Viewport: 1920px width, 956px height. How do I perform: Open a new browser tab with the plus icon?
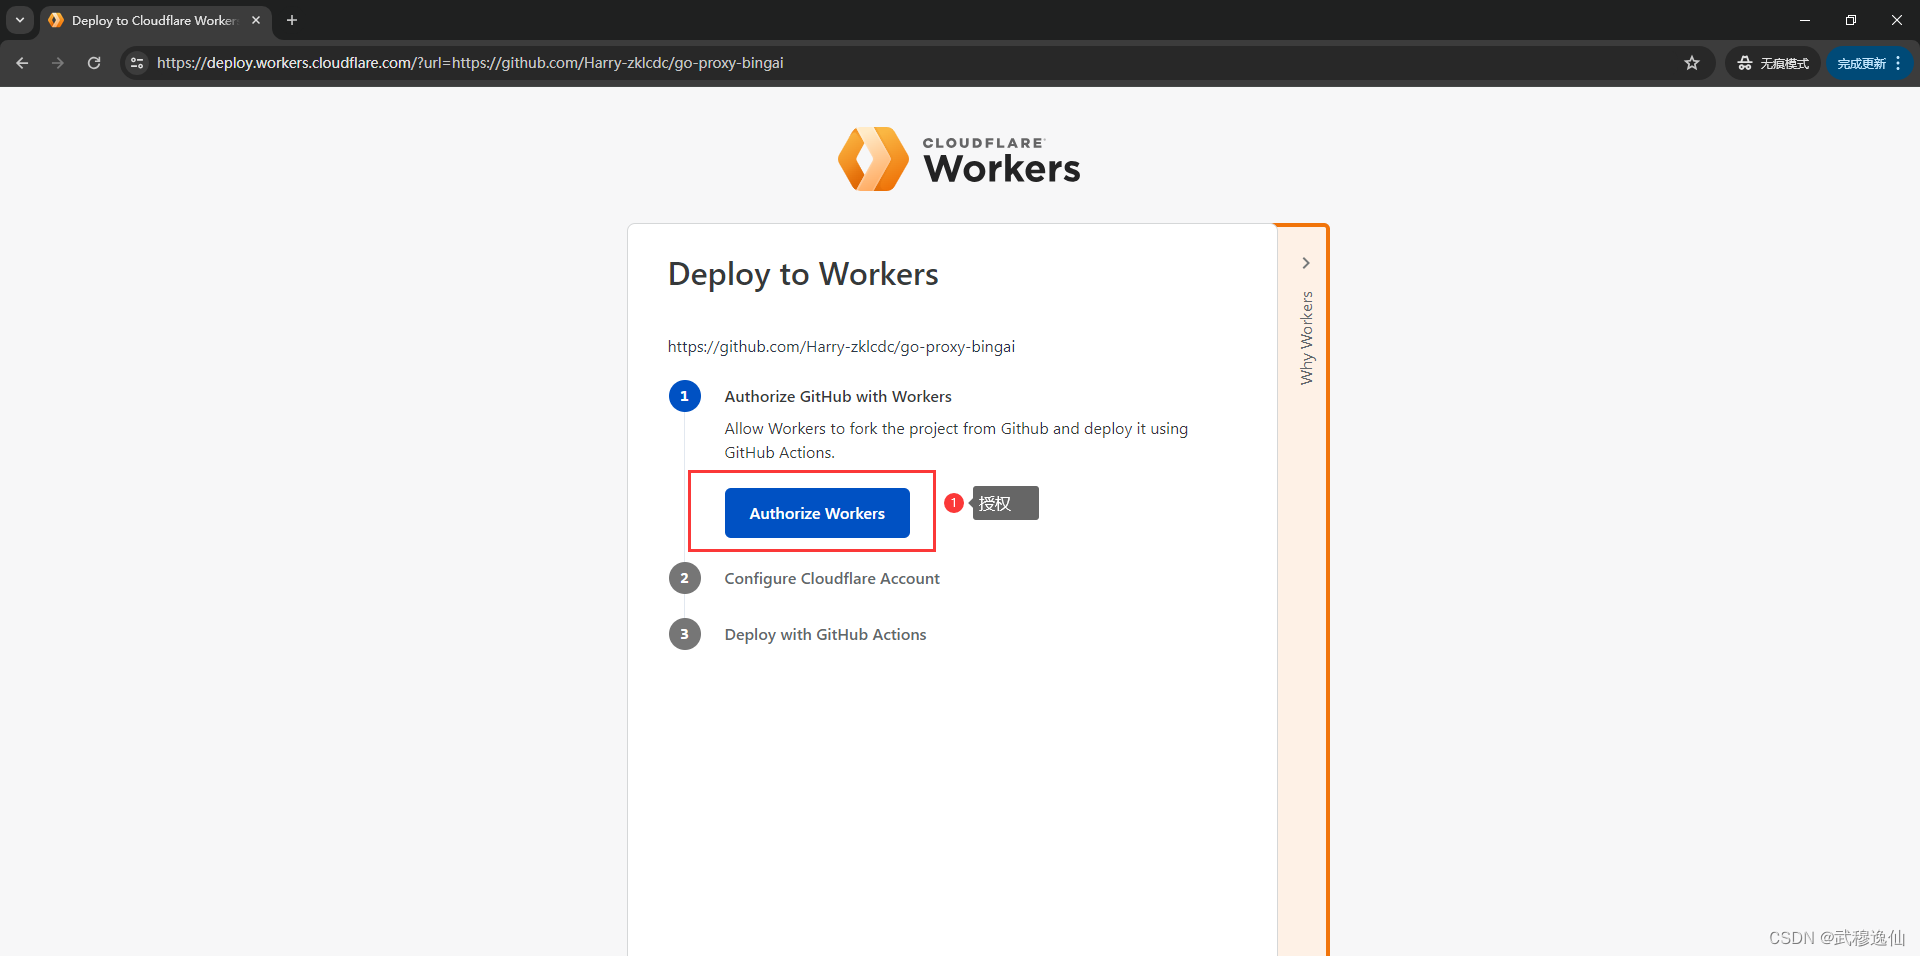pos(291,20)
